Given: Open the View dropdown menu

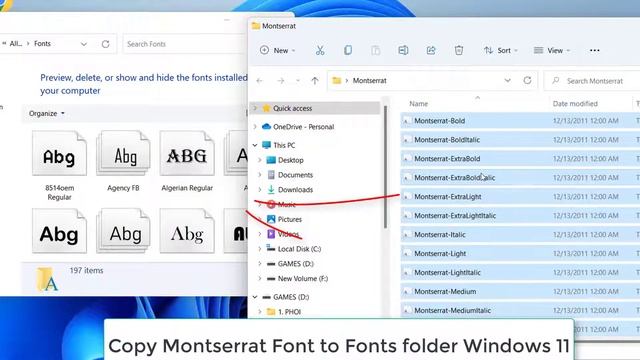Looking at the screenshot, I should [551, 50].
